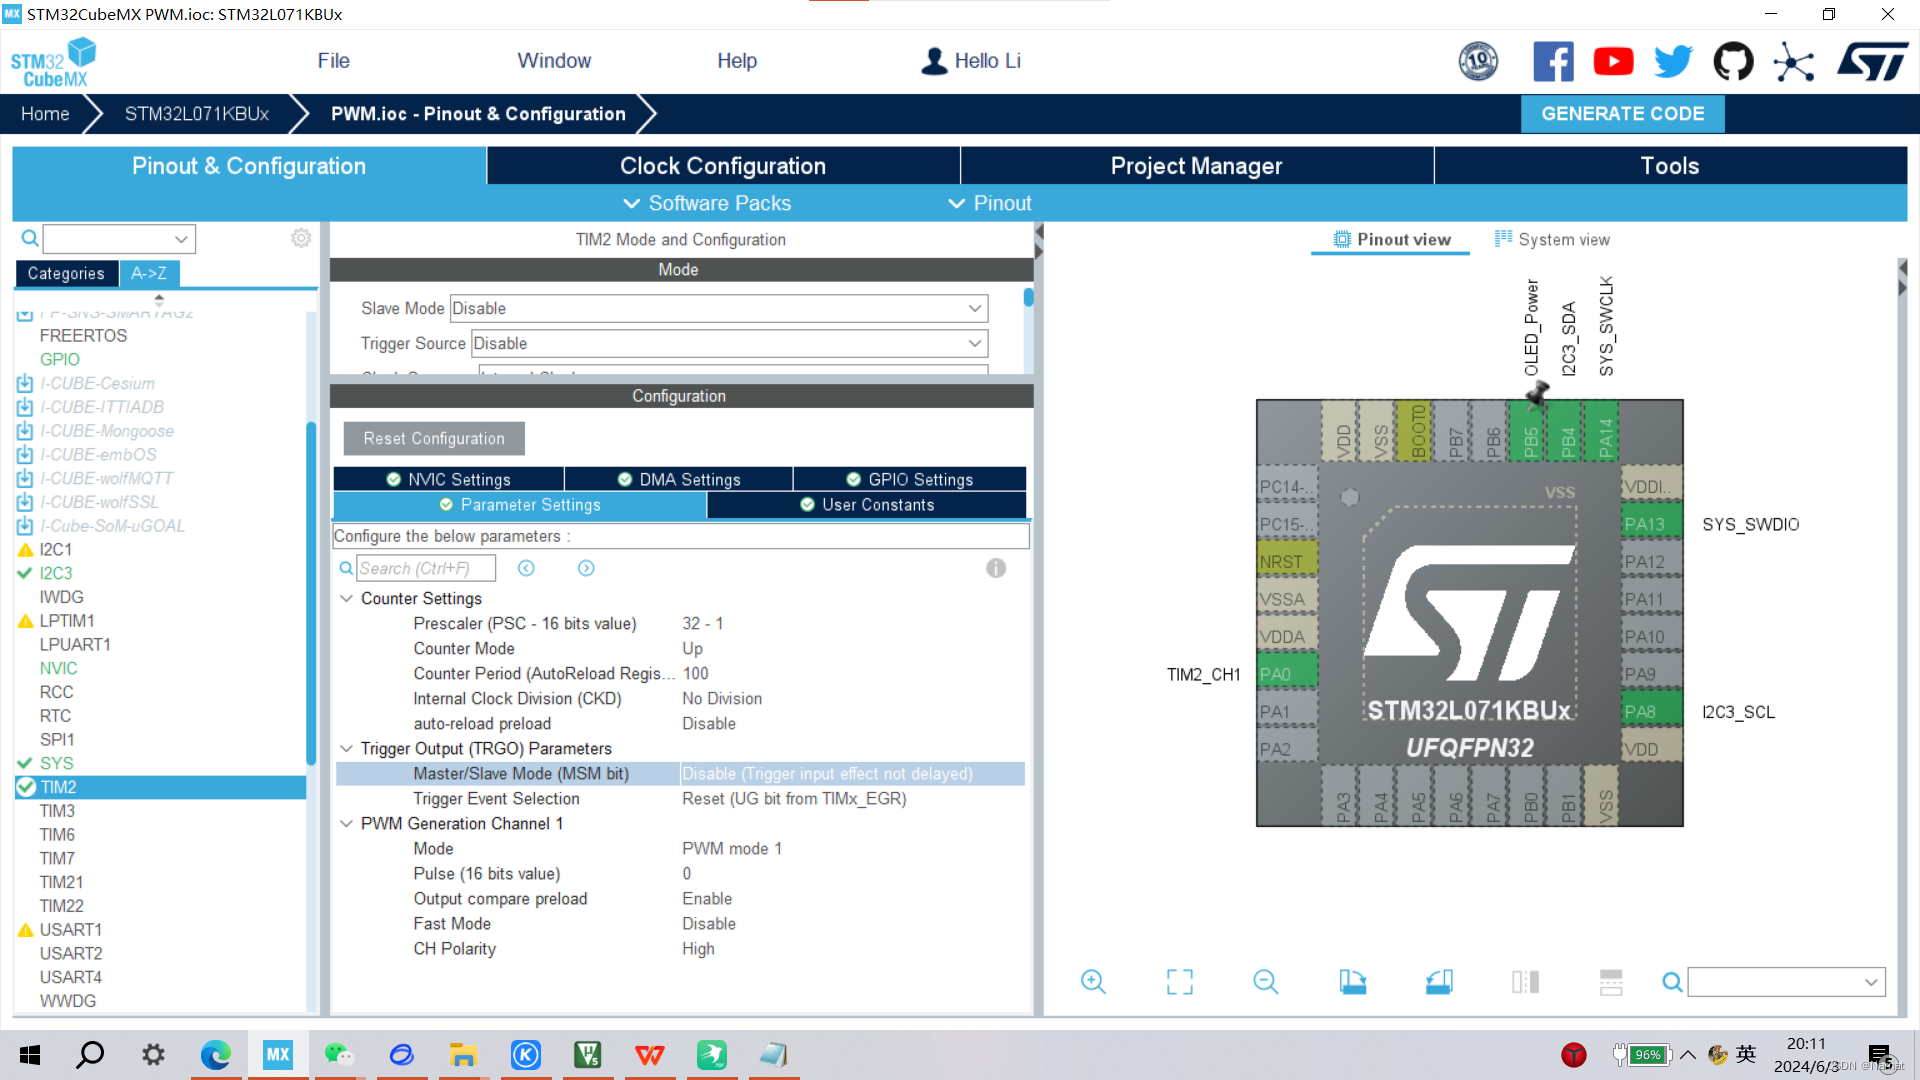Zoom out of the pinout chip view
The width and height of the screenshot is (1920, 1080).
[x=1265, y=982]
